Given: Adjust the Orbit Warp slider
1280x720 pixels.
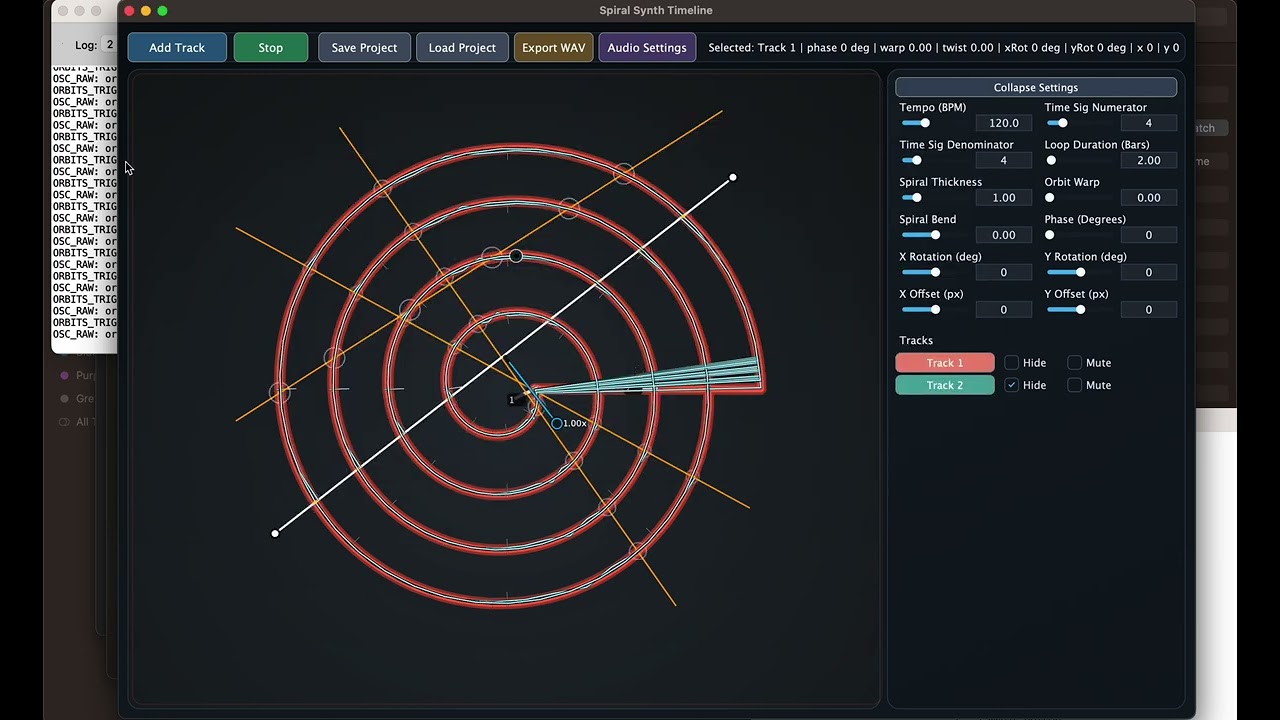Looking at the screenshot, I should (1079, 198).
